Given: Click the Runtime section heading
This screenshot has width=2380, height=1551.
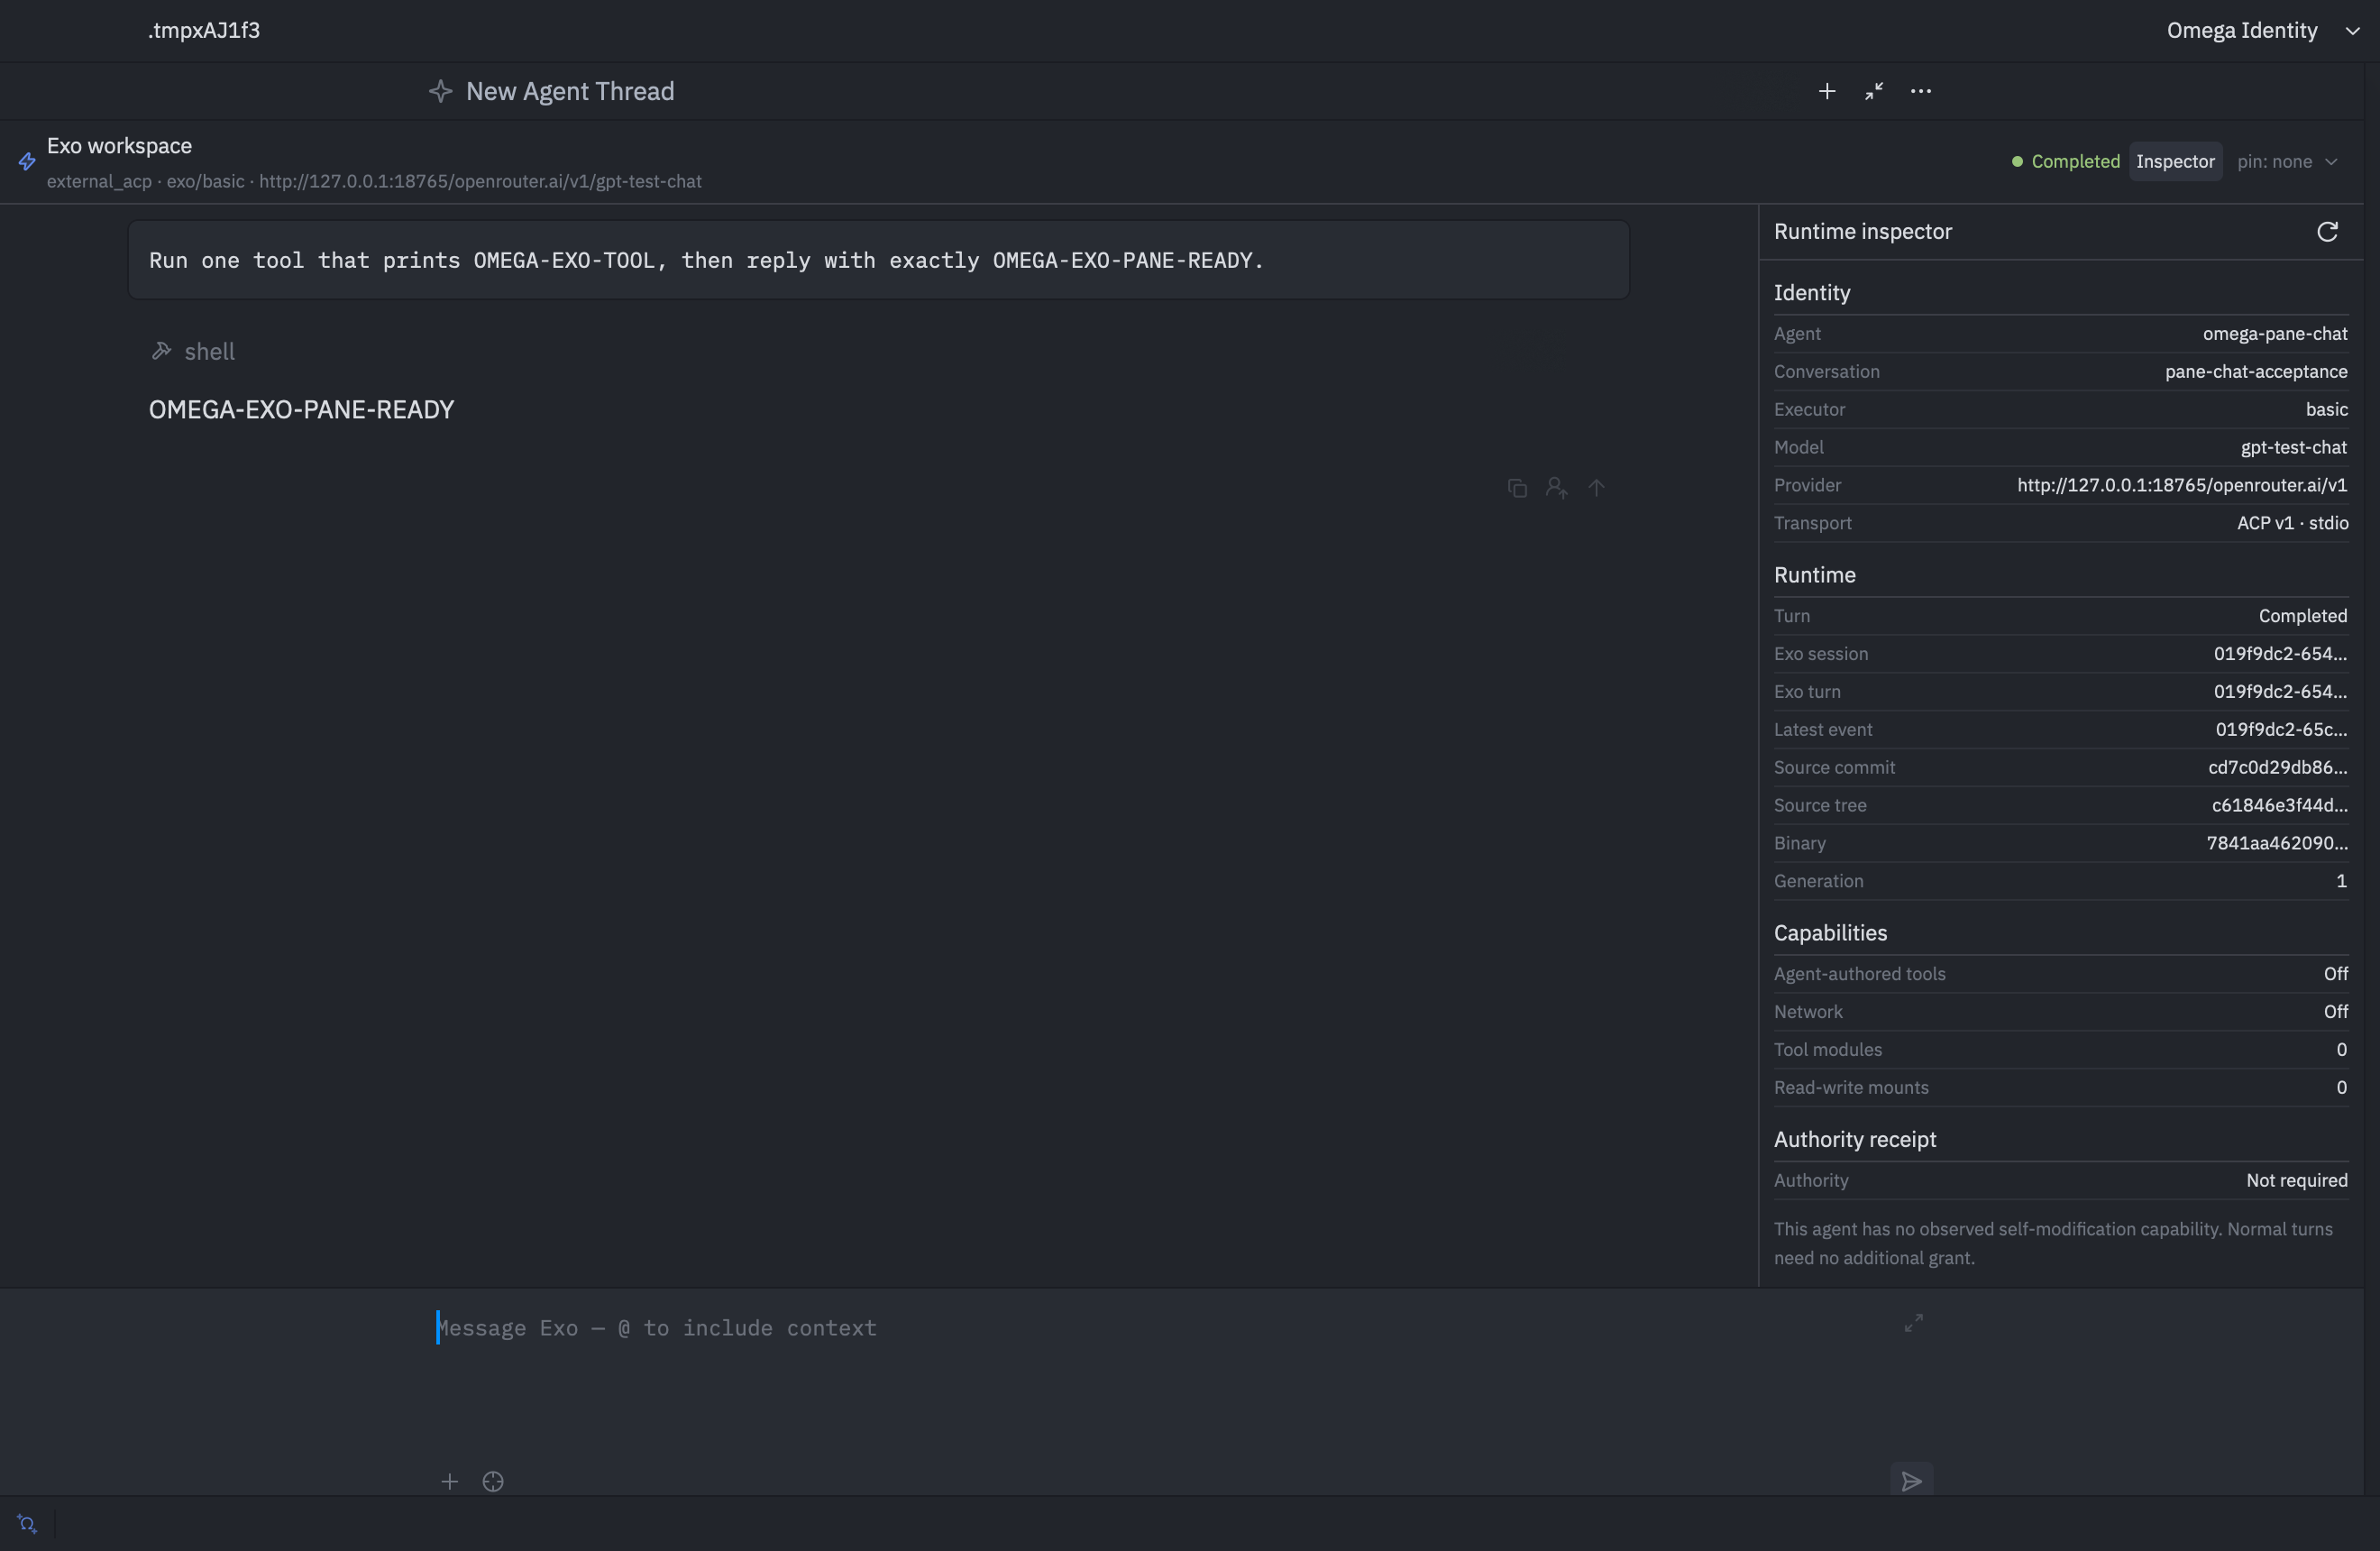Looking at the screenshot, I should pyautogui.click(x=1814, y=575).
